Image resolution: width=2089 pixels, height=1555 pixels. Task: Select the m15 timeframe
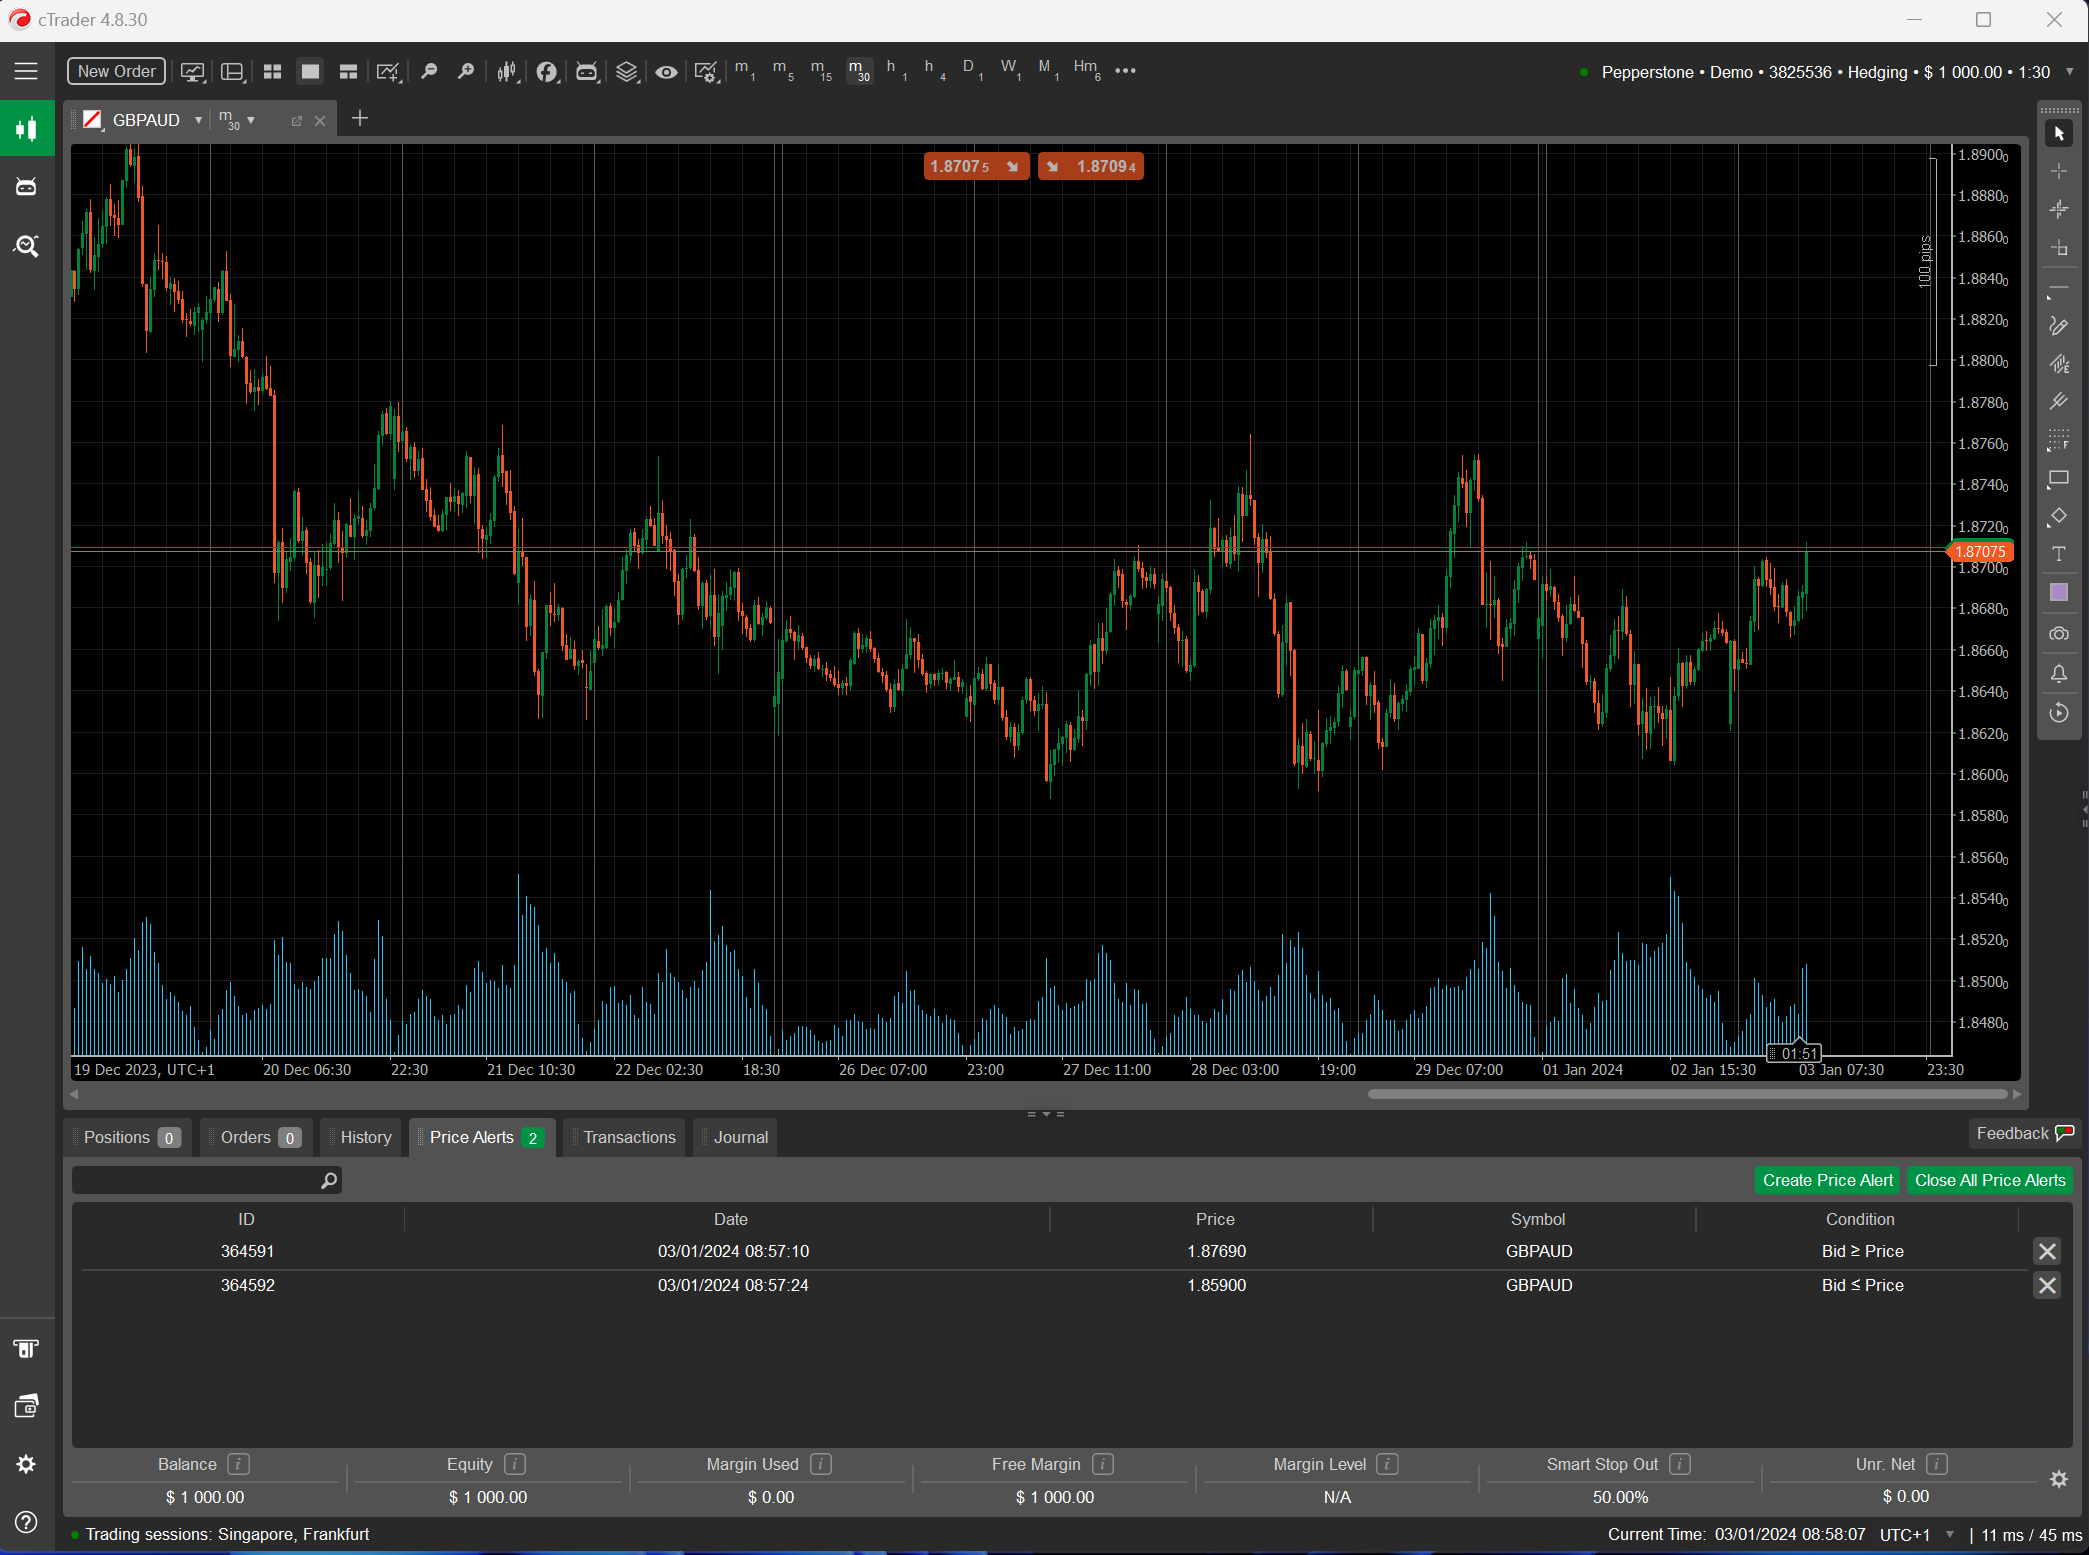coord(821,70)
